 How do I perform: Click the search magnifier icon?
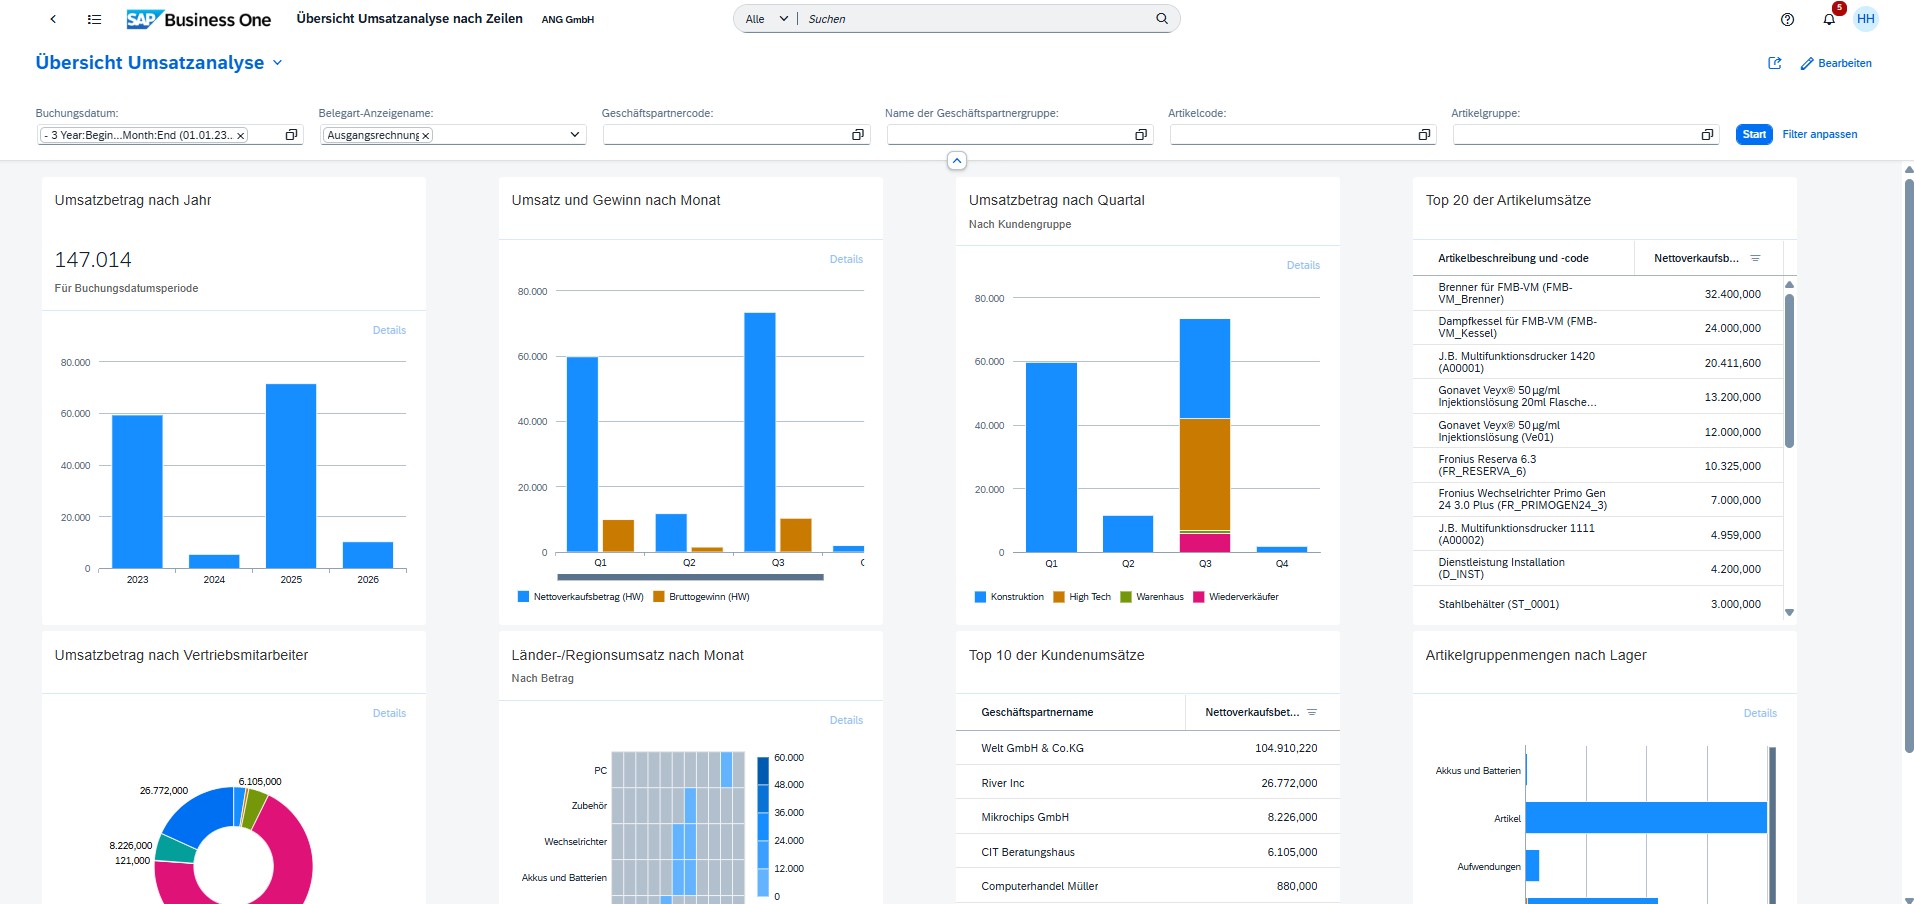point(1160,18)
